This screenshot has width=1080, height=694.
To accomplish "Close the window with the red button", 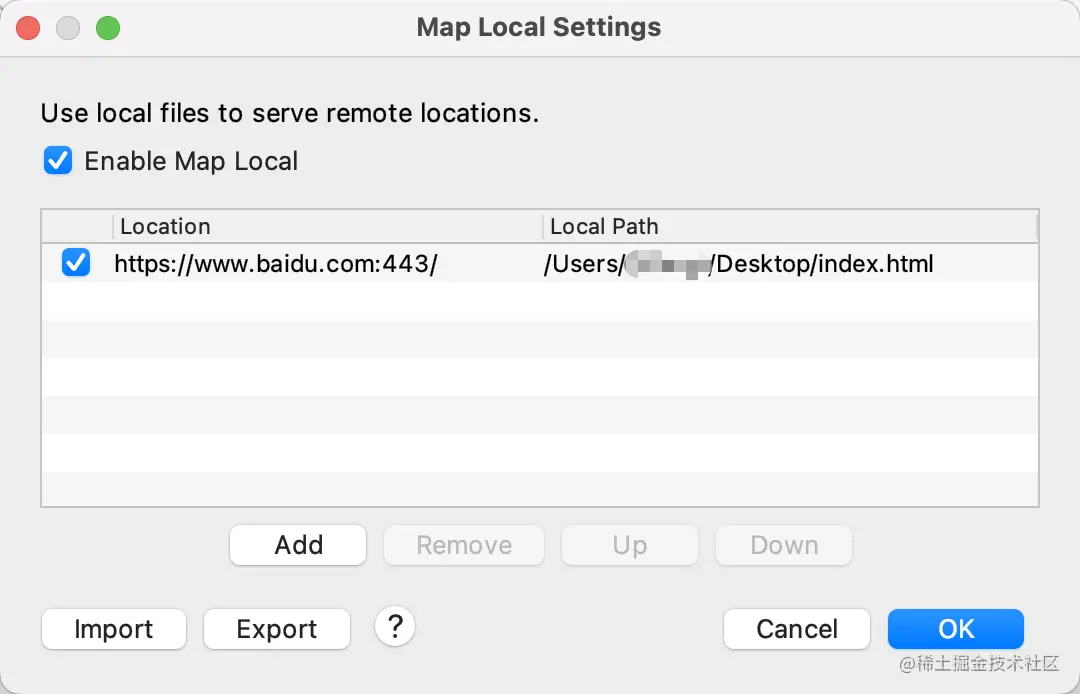I will point(29,28).
